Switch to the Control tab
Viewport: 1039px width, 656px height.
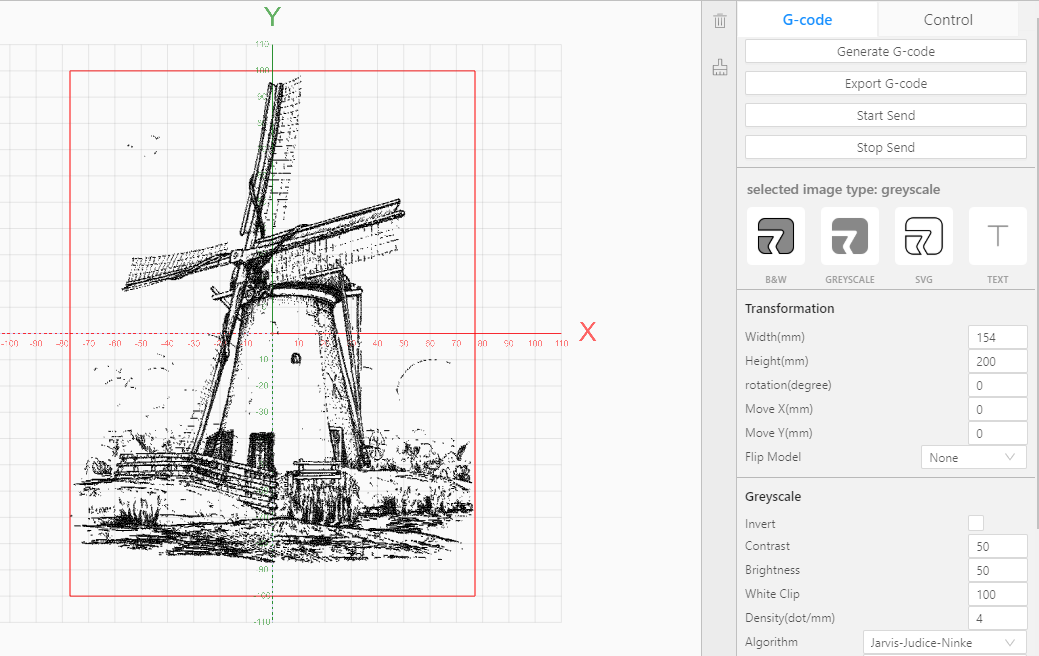click(948, 20)
